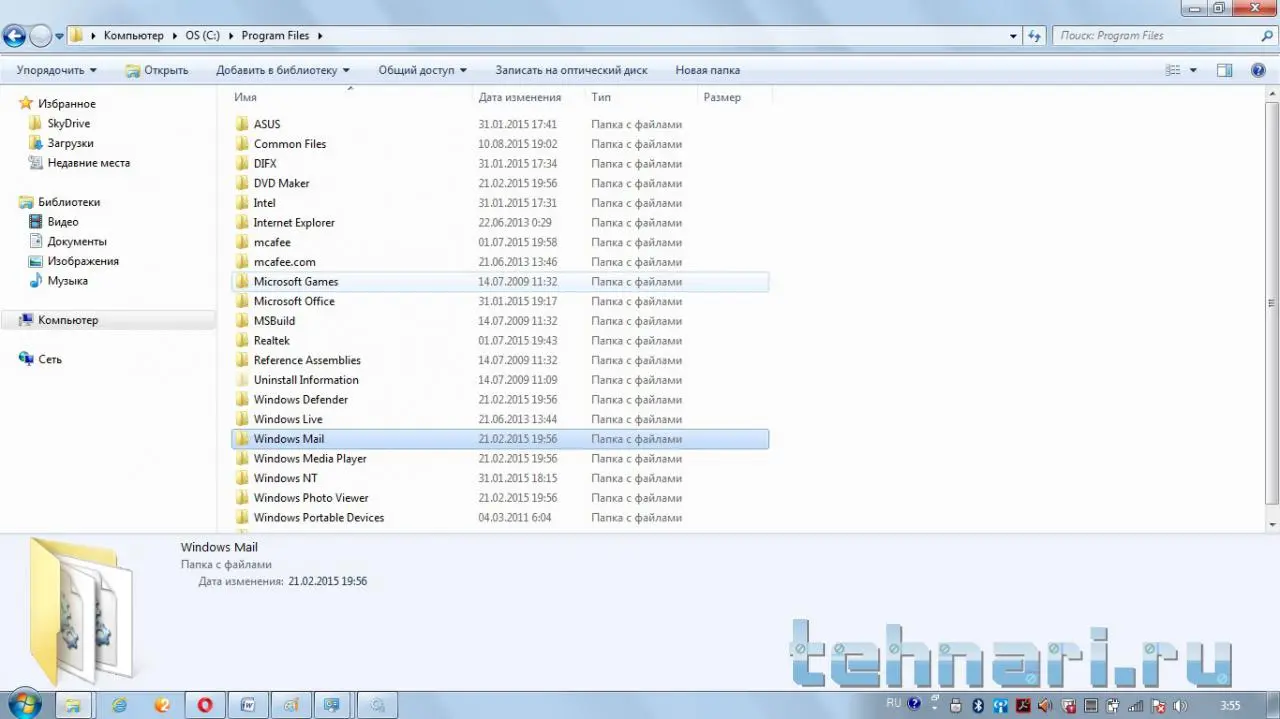This screenshot has width=1280, height=719.
Task: Click the Новая папка button
Action: click(707, 70)
